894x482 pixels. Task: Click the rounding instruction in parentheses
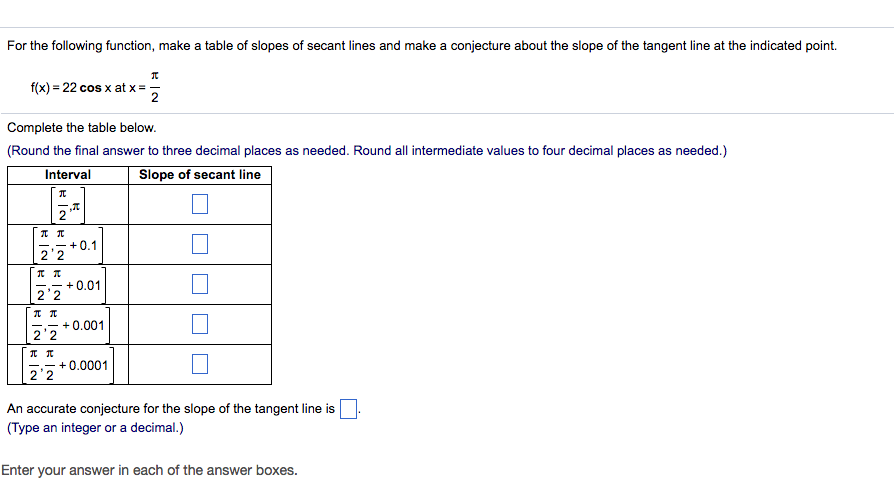click(x=366, y=151)
